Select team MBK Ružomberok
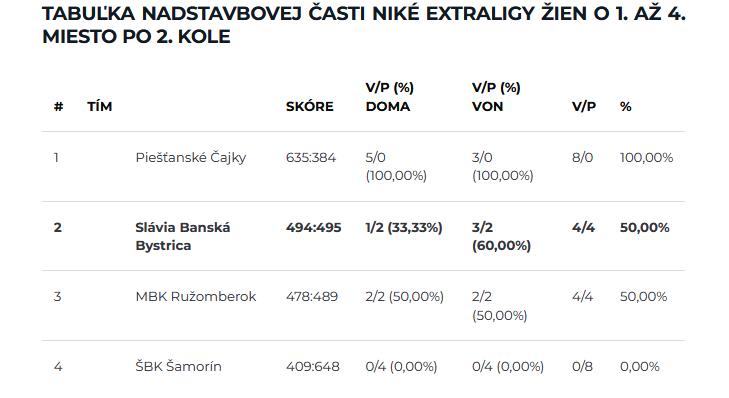This screenshot has height=398, width=729. coord(196,297)
